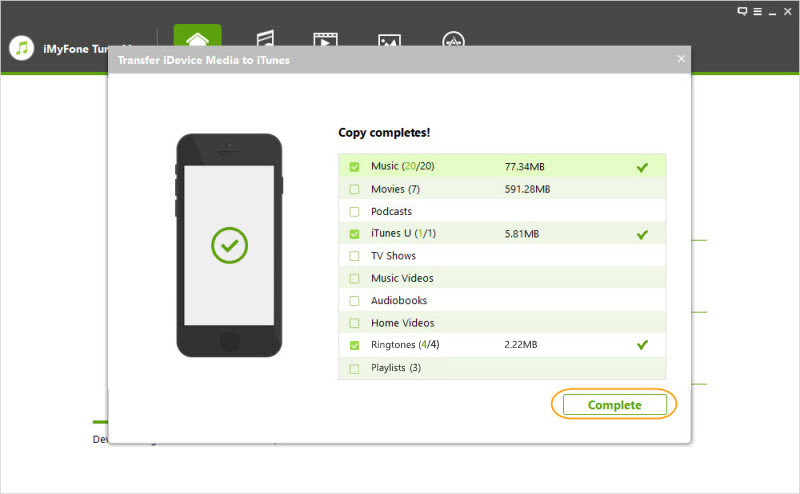Open the Videos tab icon
800x494 pixels.
click(326, 39)
